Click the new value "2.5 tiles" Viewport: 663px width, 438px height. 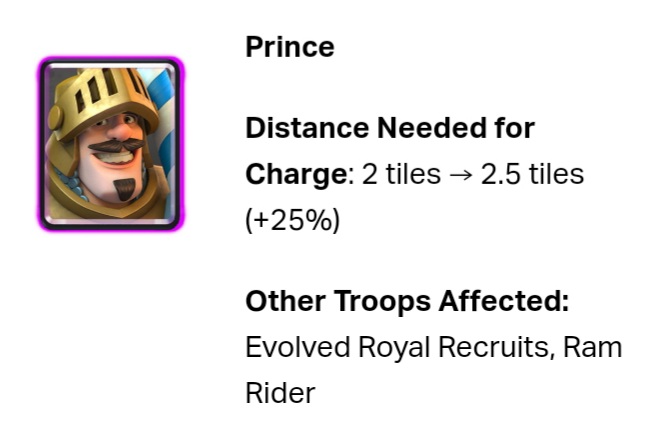[x=532, y=174]
